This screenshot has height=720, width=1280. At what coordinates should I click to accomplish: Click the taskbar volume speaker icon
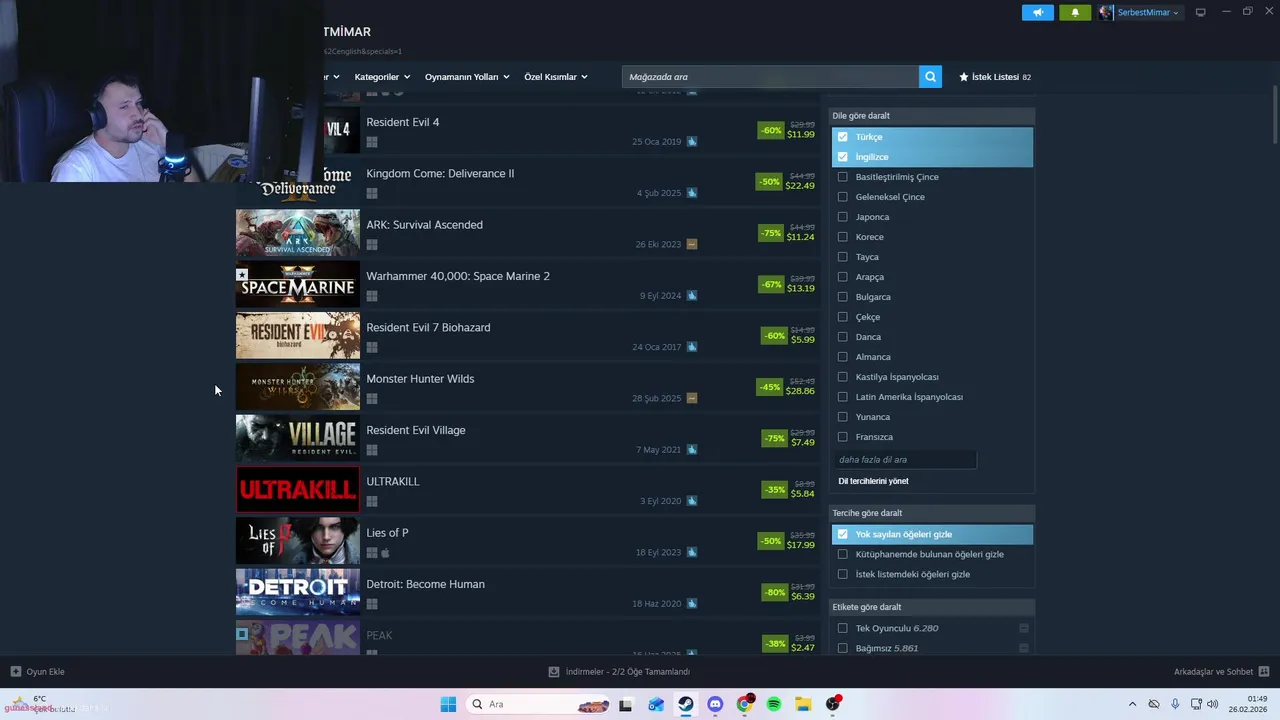point(1213,704)
